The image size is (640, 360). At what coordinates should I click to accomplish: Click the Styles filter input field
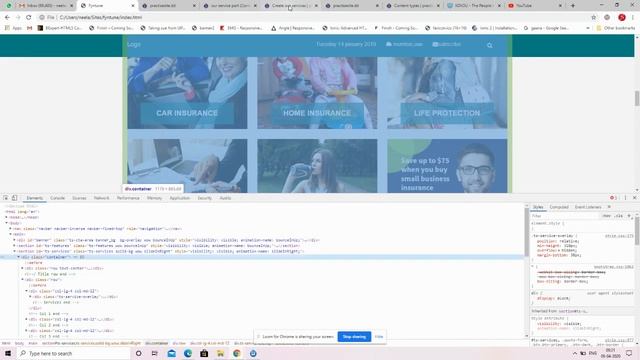565,216
